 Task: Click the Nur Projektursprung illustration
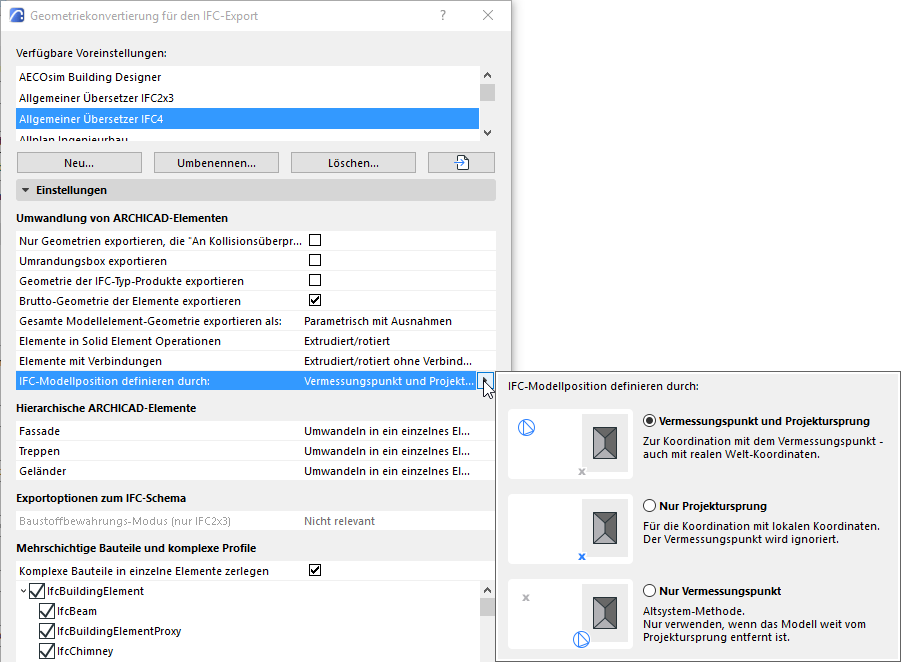[x=570, y=529]
